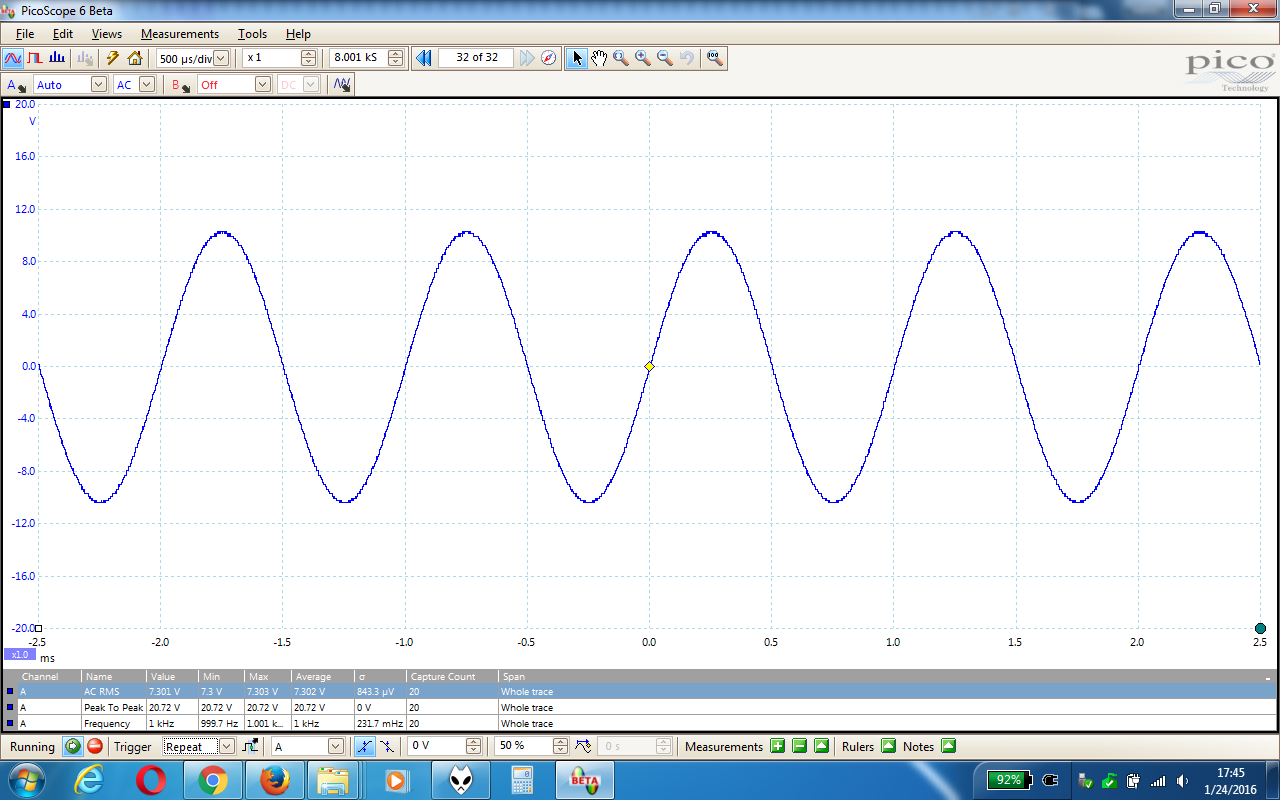
Task: Open the buffer navigator compass icon
Action: [x=549, y=58]
